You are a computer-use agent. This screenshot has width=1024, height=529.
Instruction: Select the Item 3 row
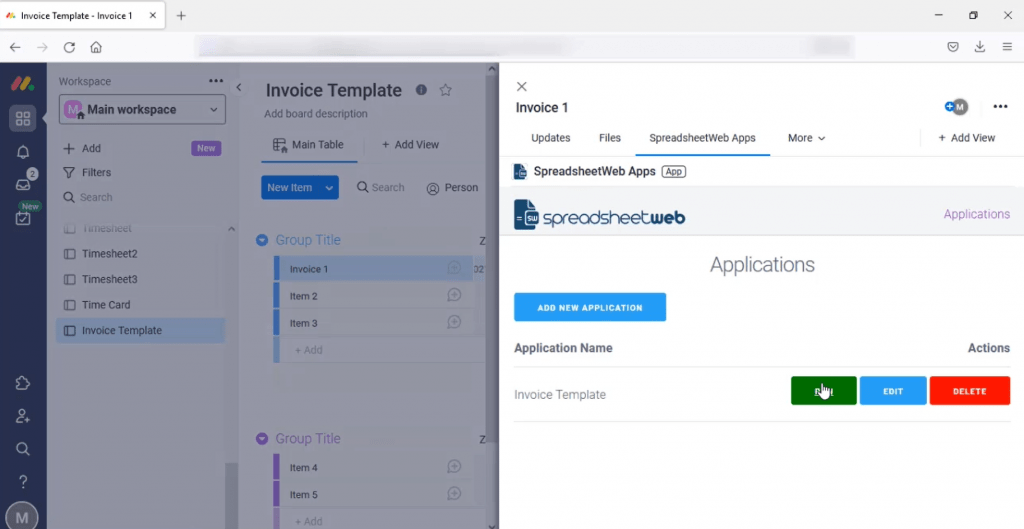pyautogui.click(x=372, y=323)
